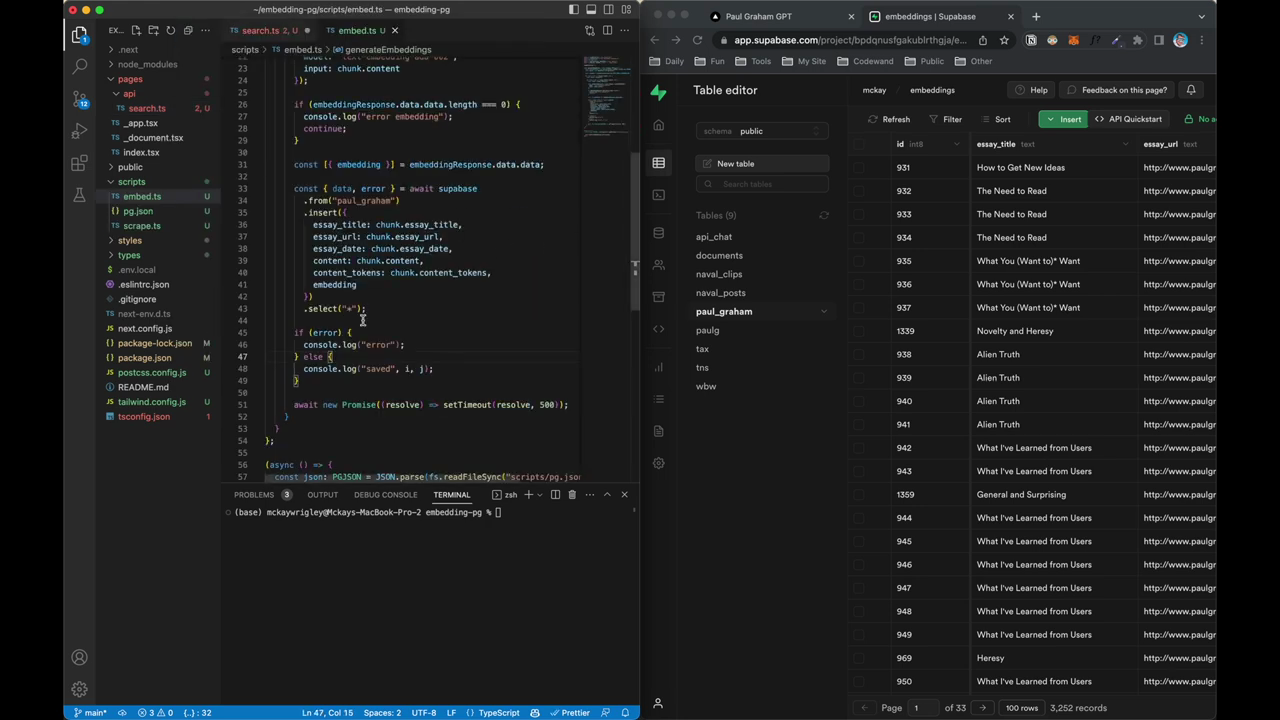Open the Chrome extensions puzzle icon
The width and height of the screenshot is (1280, 720).
click(x=1137, y=40)
